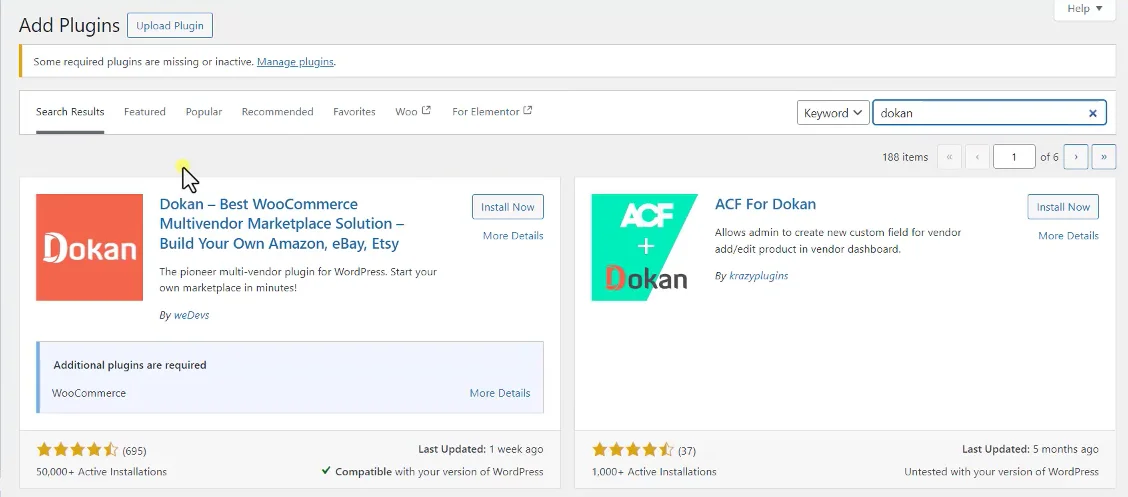Click the WooCommerce required plugin name
This screenshot has width=1128, height=497.
tap(88, 393)
